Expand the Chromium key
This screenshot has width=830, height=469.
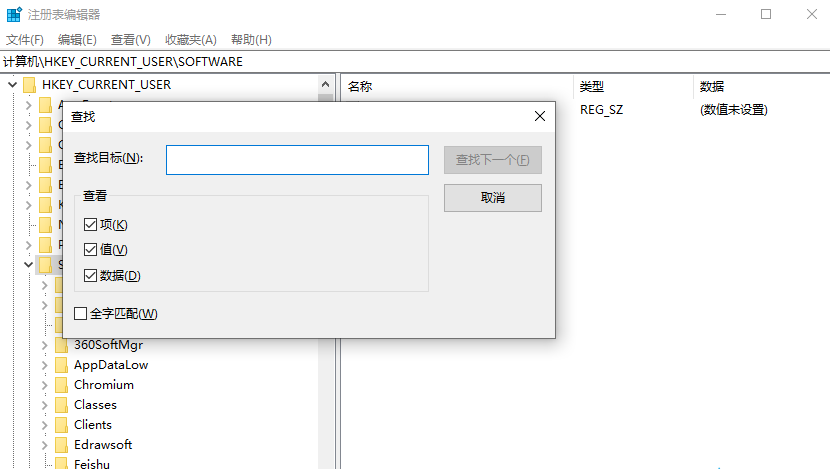click(45, 385)
